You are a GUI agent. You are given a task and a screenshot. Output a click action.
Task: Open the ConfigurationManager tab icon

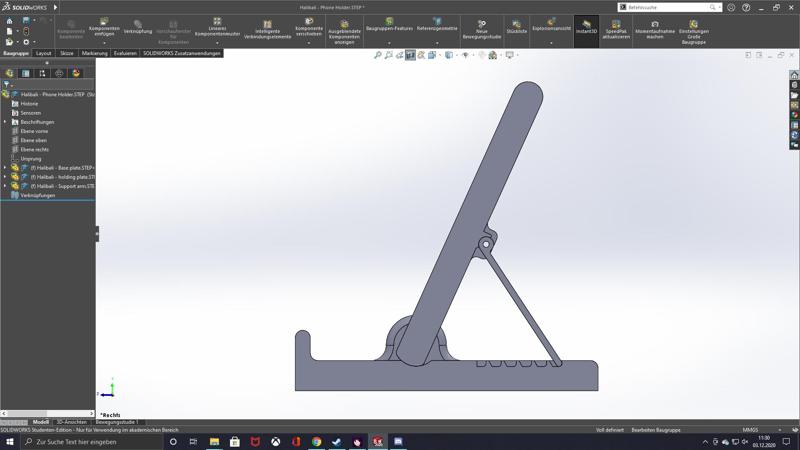[x=42, y=73]
